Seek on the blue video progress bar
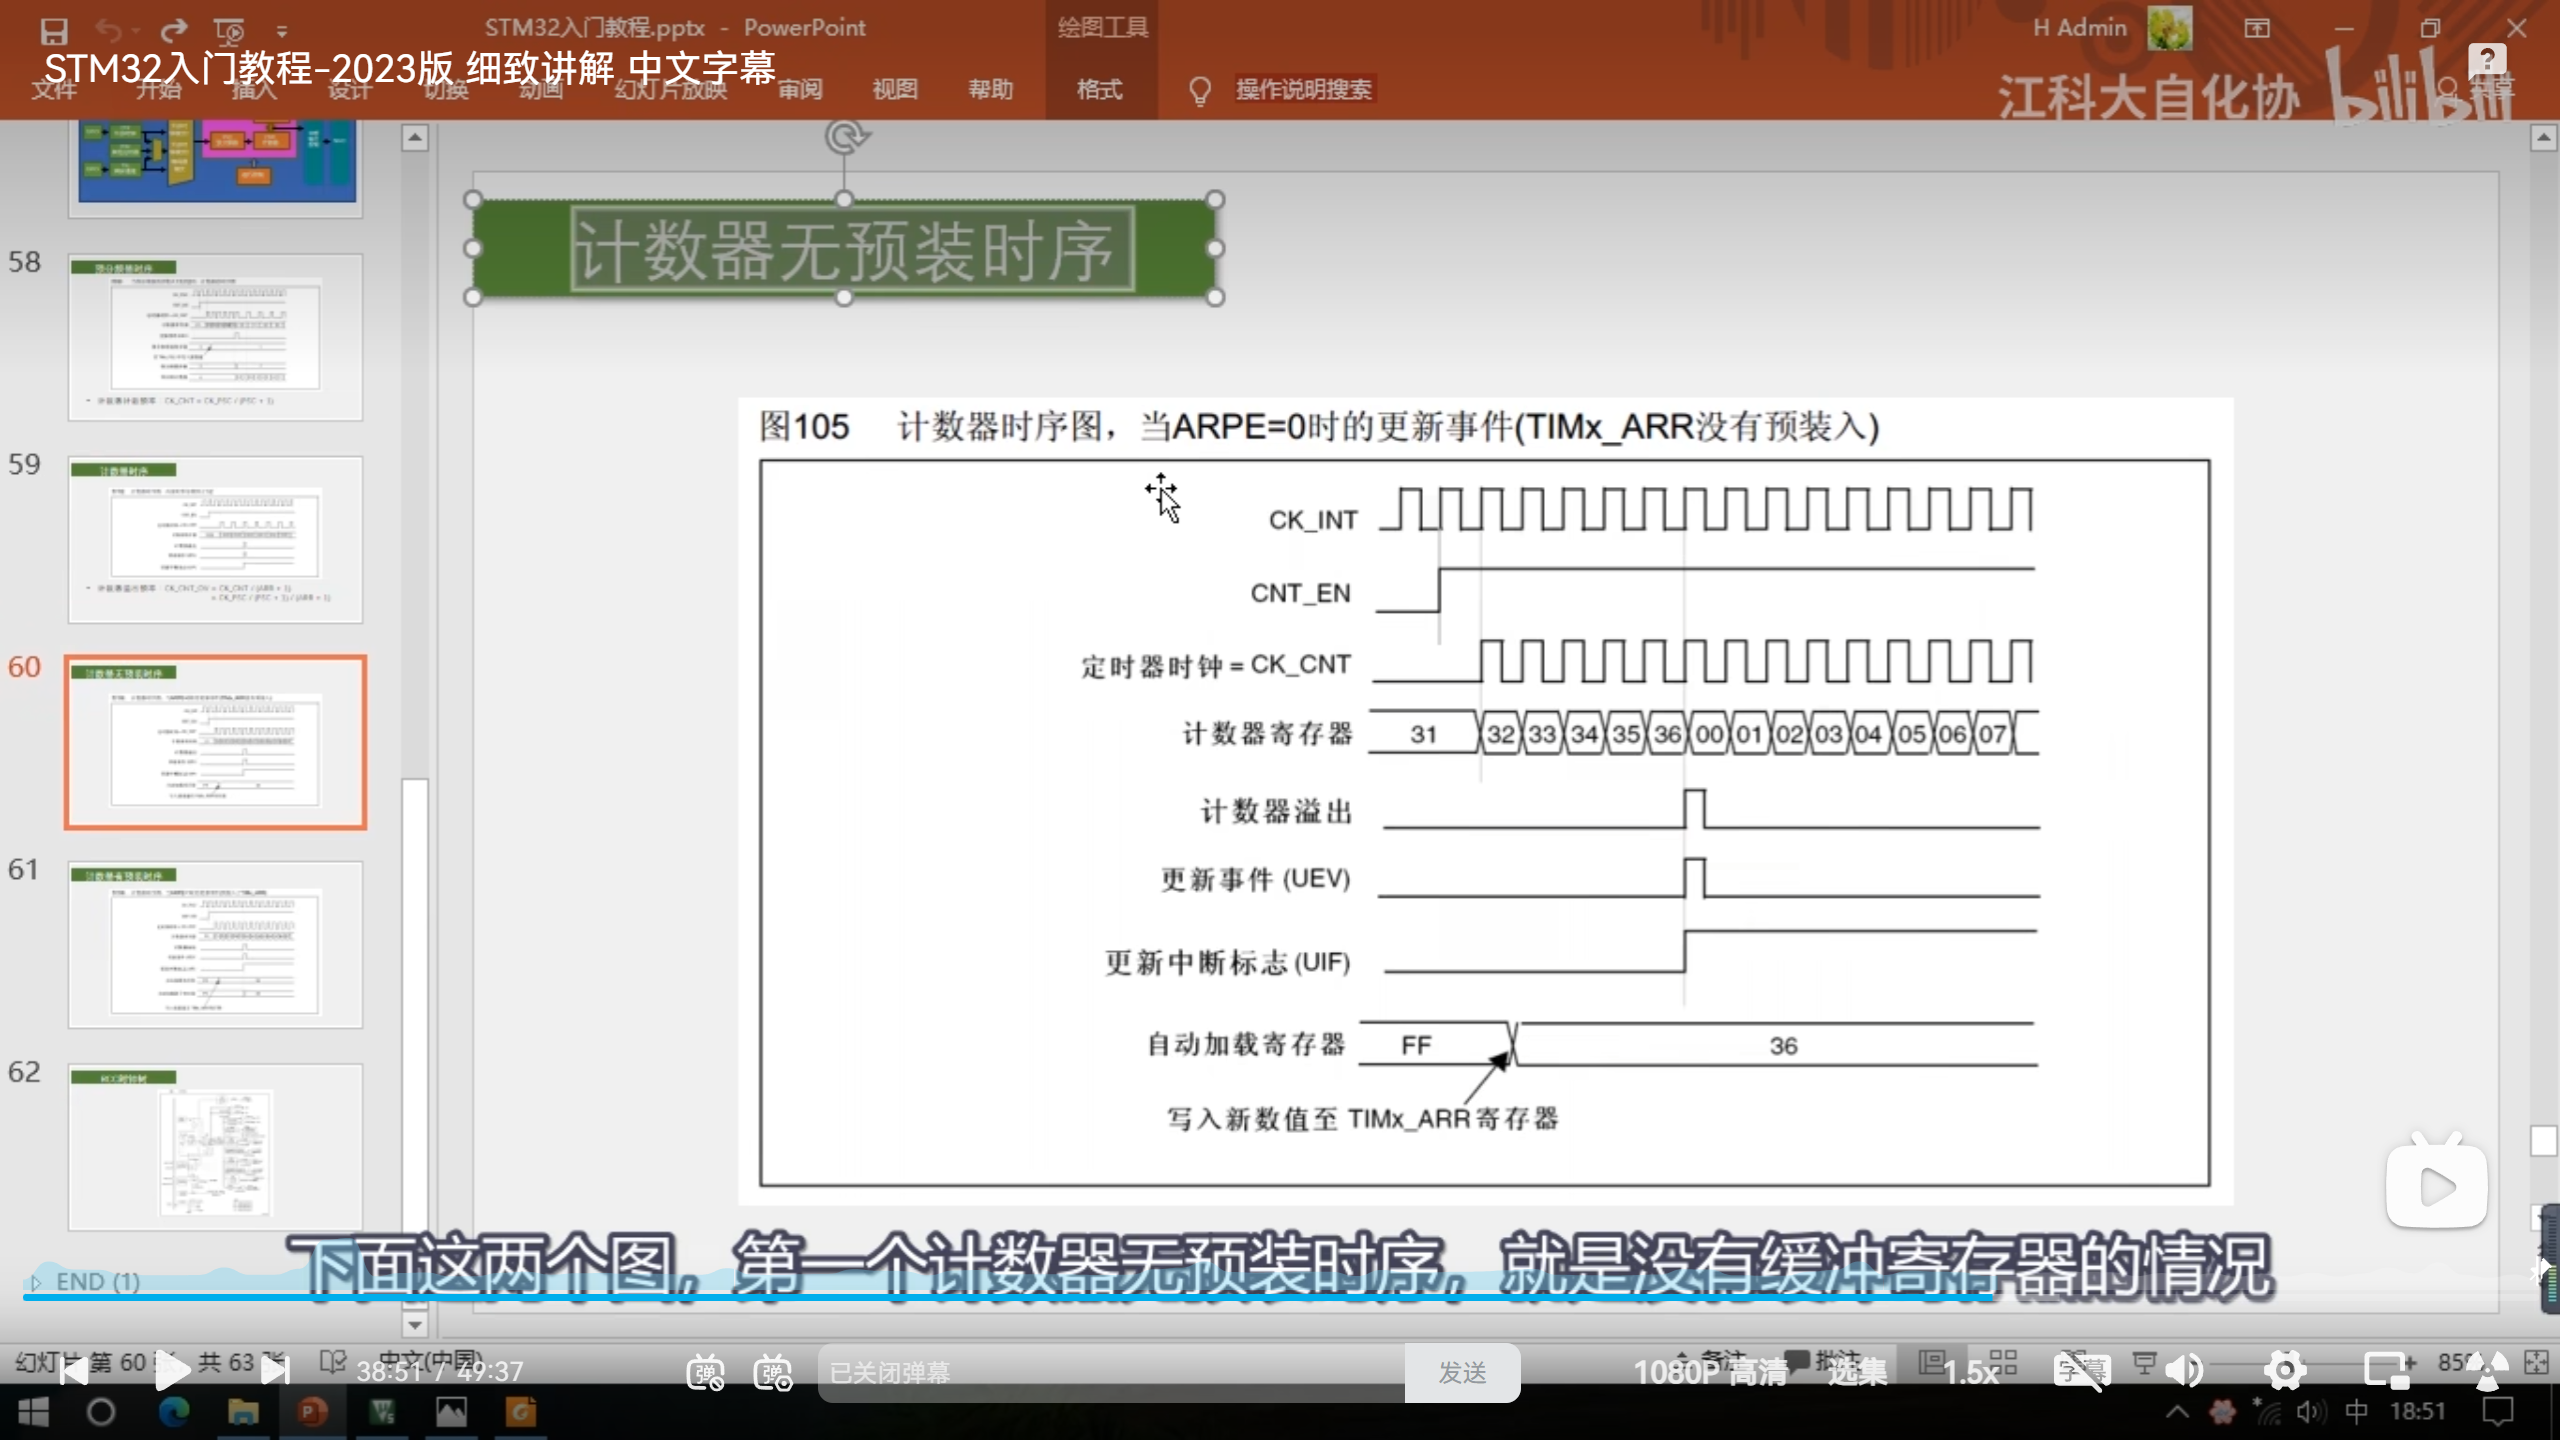Image resolution: width=2560 pixels, height=1440 pixels. (1000, 1297)
